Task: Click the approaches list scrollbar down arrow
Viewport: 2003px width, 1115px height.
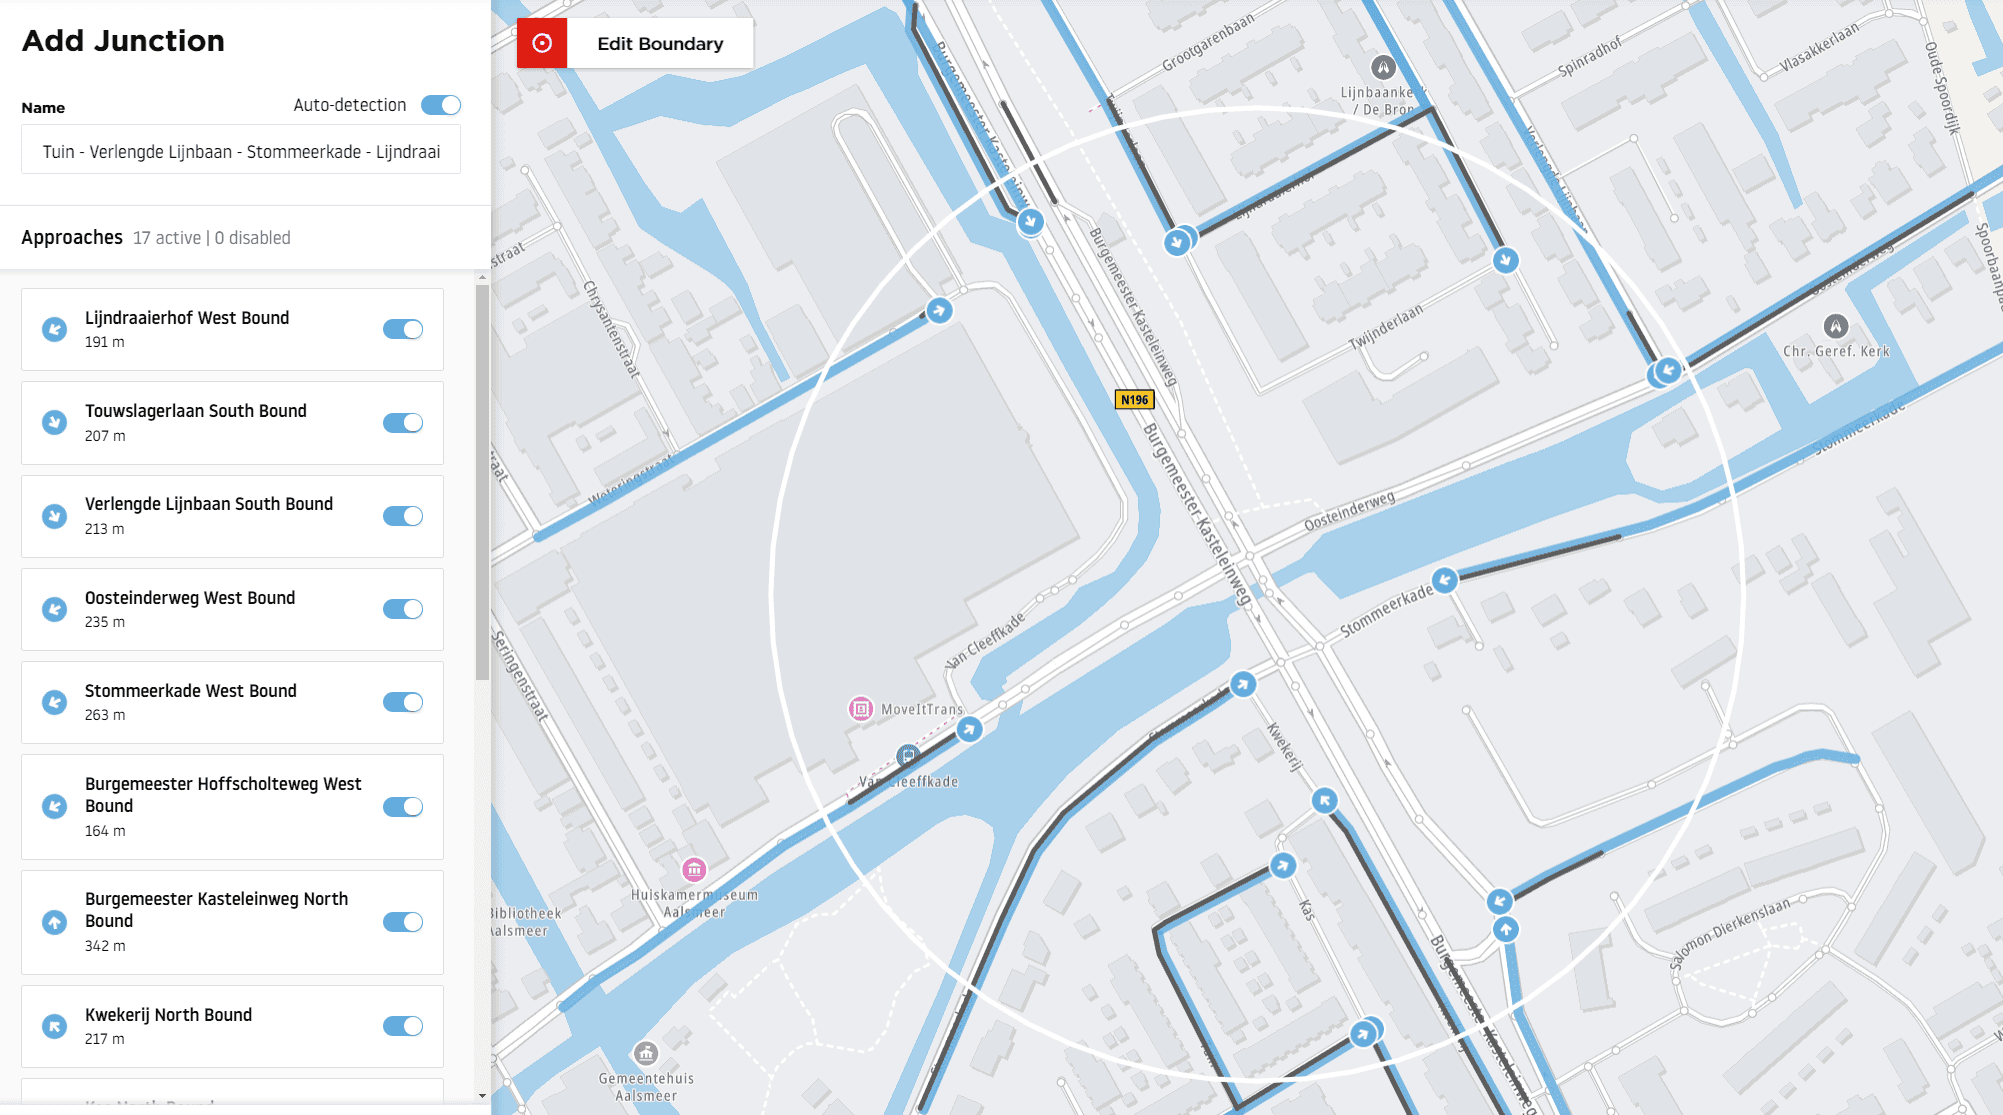Action: point(483,1096)
